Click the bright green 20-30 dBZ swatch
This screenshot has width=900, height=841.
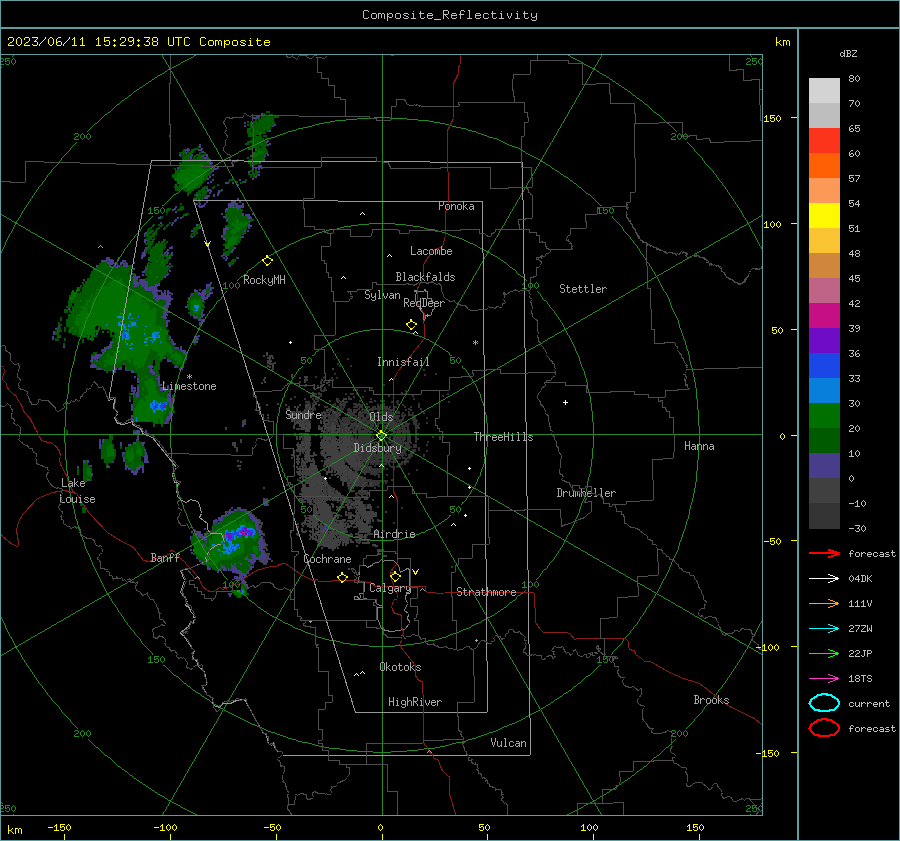click(x=824, y=416)
